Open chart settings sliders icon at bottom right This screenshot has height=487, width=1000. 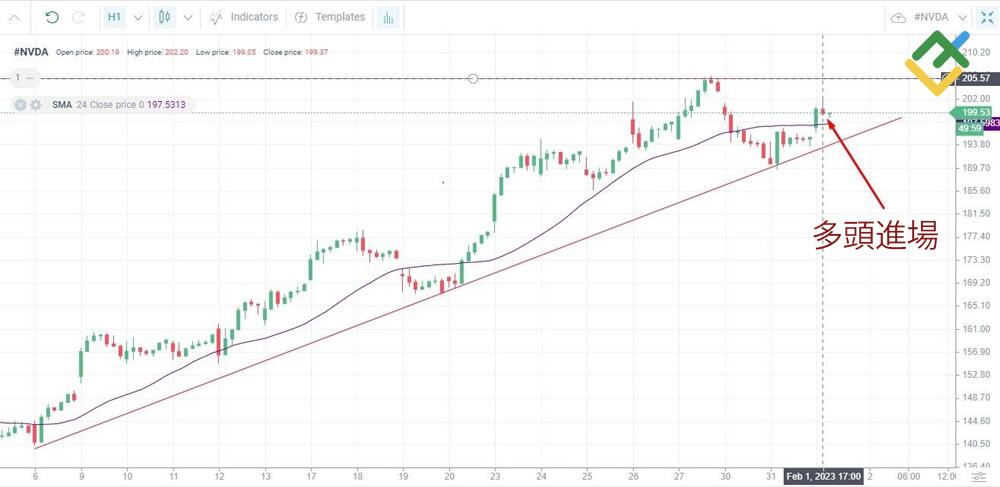pyautogui.click(x=978, y=477)
